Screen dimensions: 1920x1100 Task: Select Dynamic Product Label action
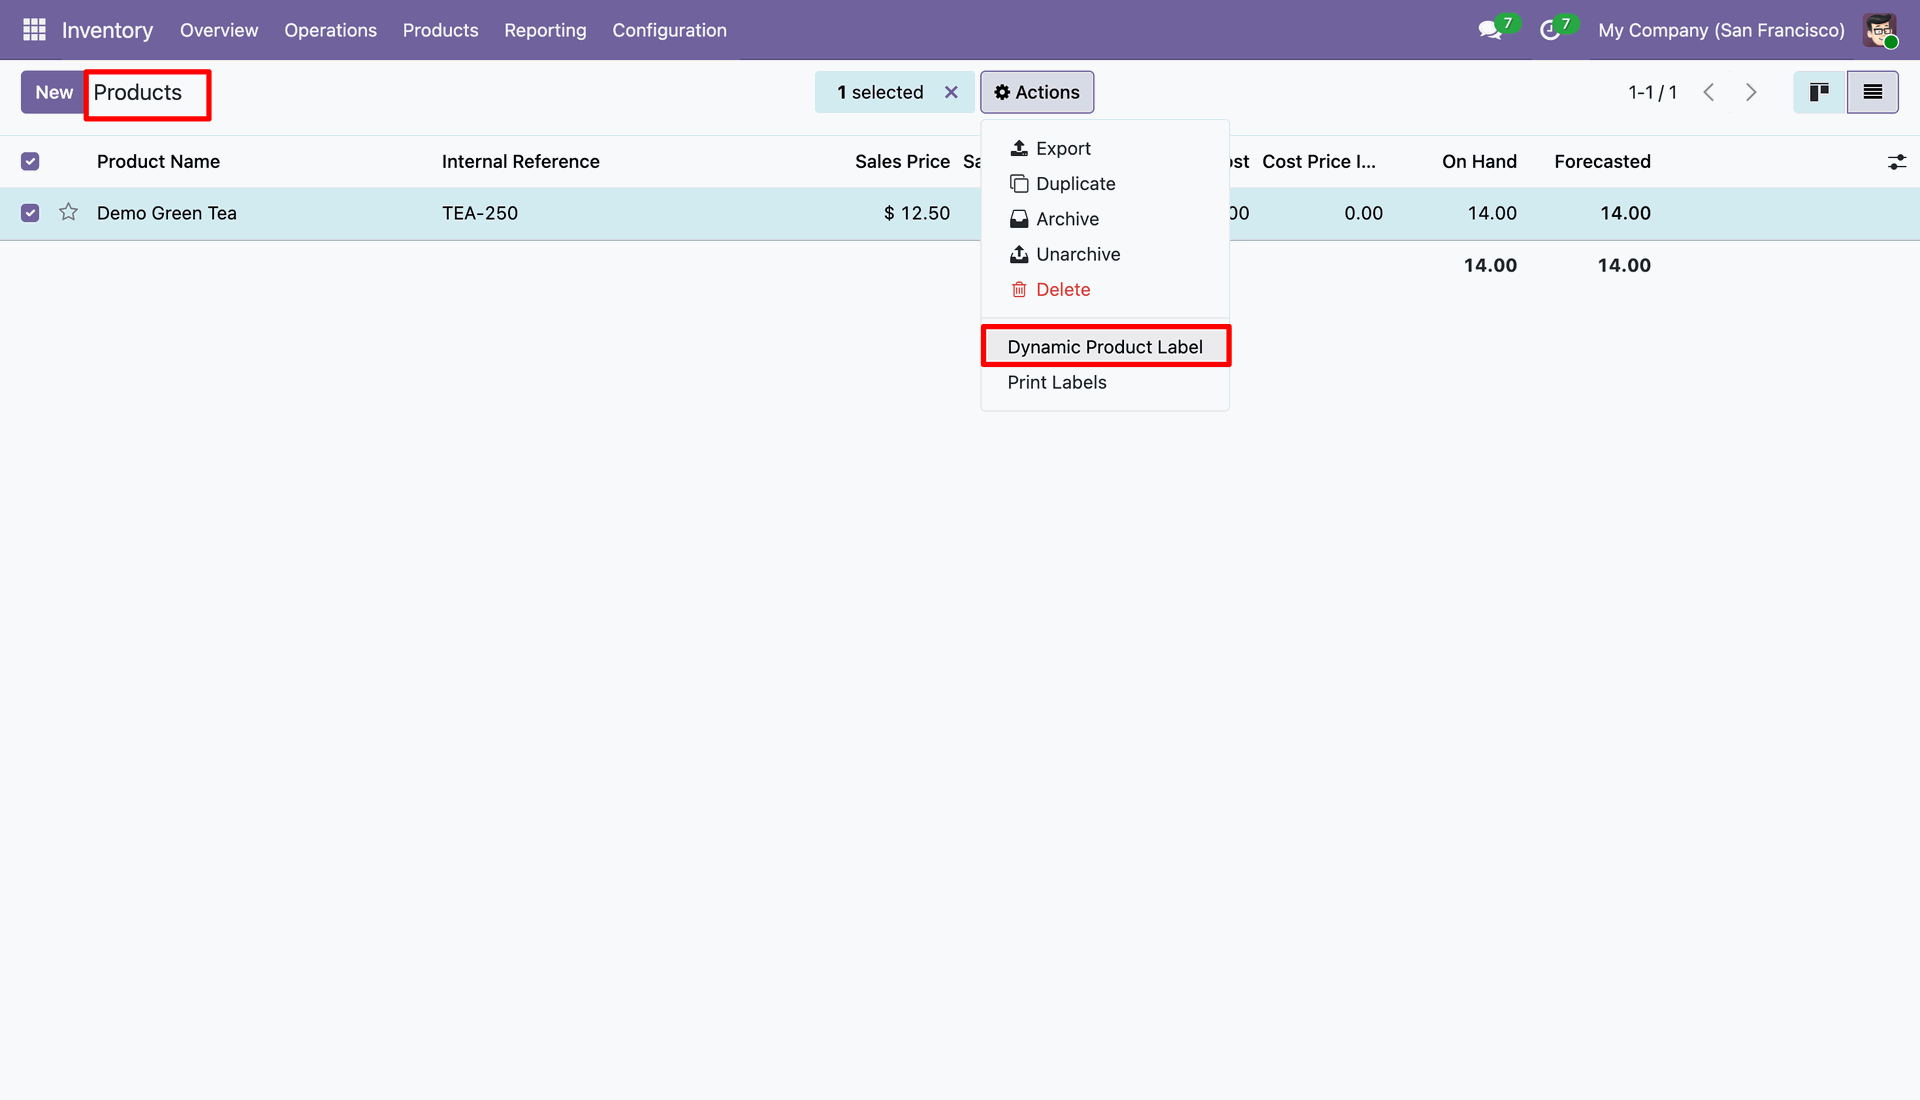pos(1105,347)
